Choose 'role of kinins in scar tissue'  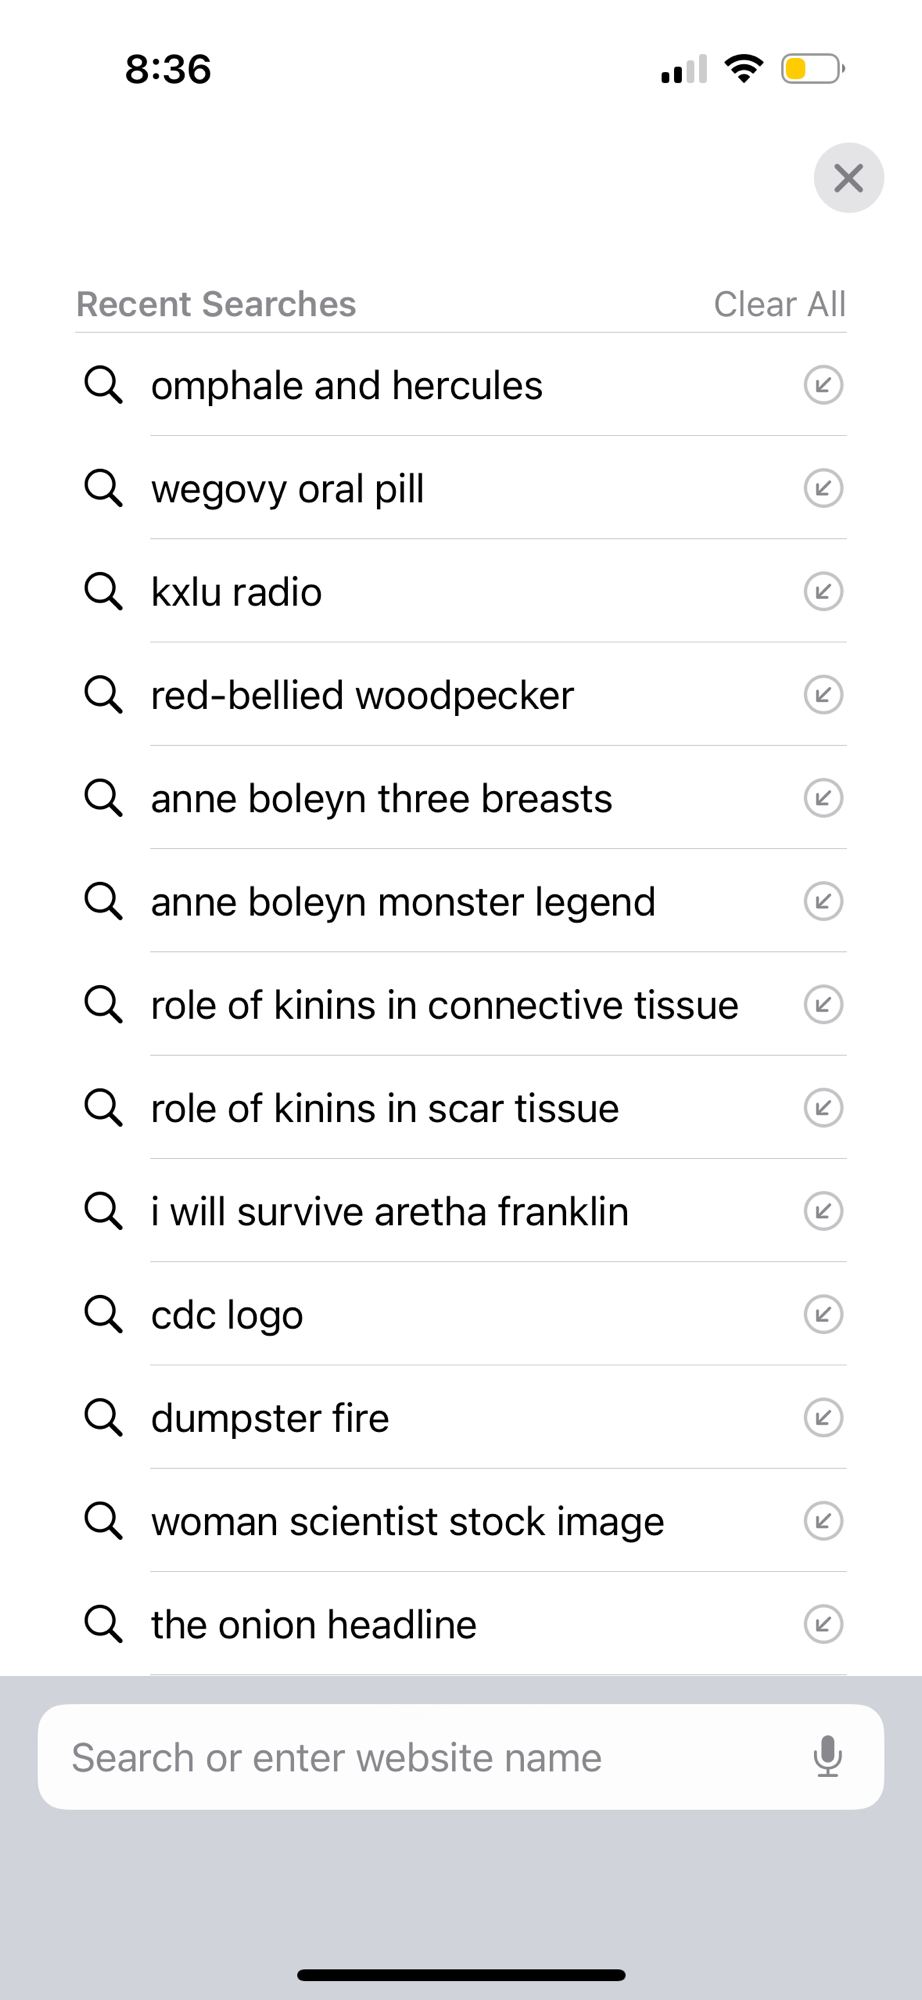[385, 1109]
